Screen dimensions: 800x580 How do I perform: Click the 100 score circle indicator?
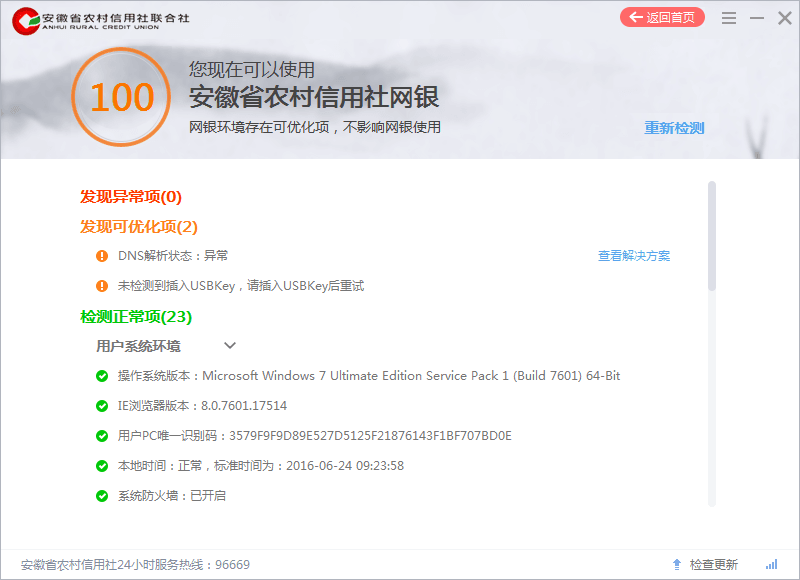[x=121, y=97]
